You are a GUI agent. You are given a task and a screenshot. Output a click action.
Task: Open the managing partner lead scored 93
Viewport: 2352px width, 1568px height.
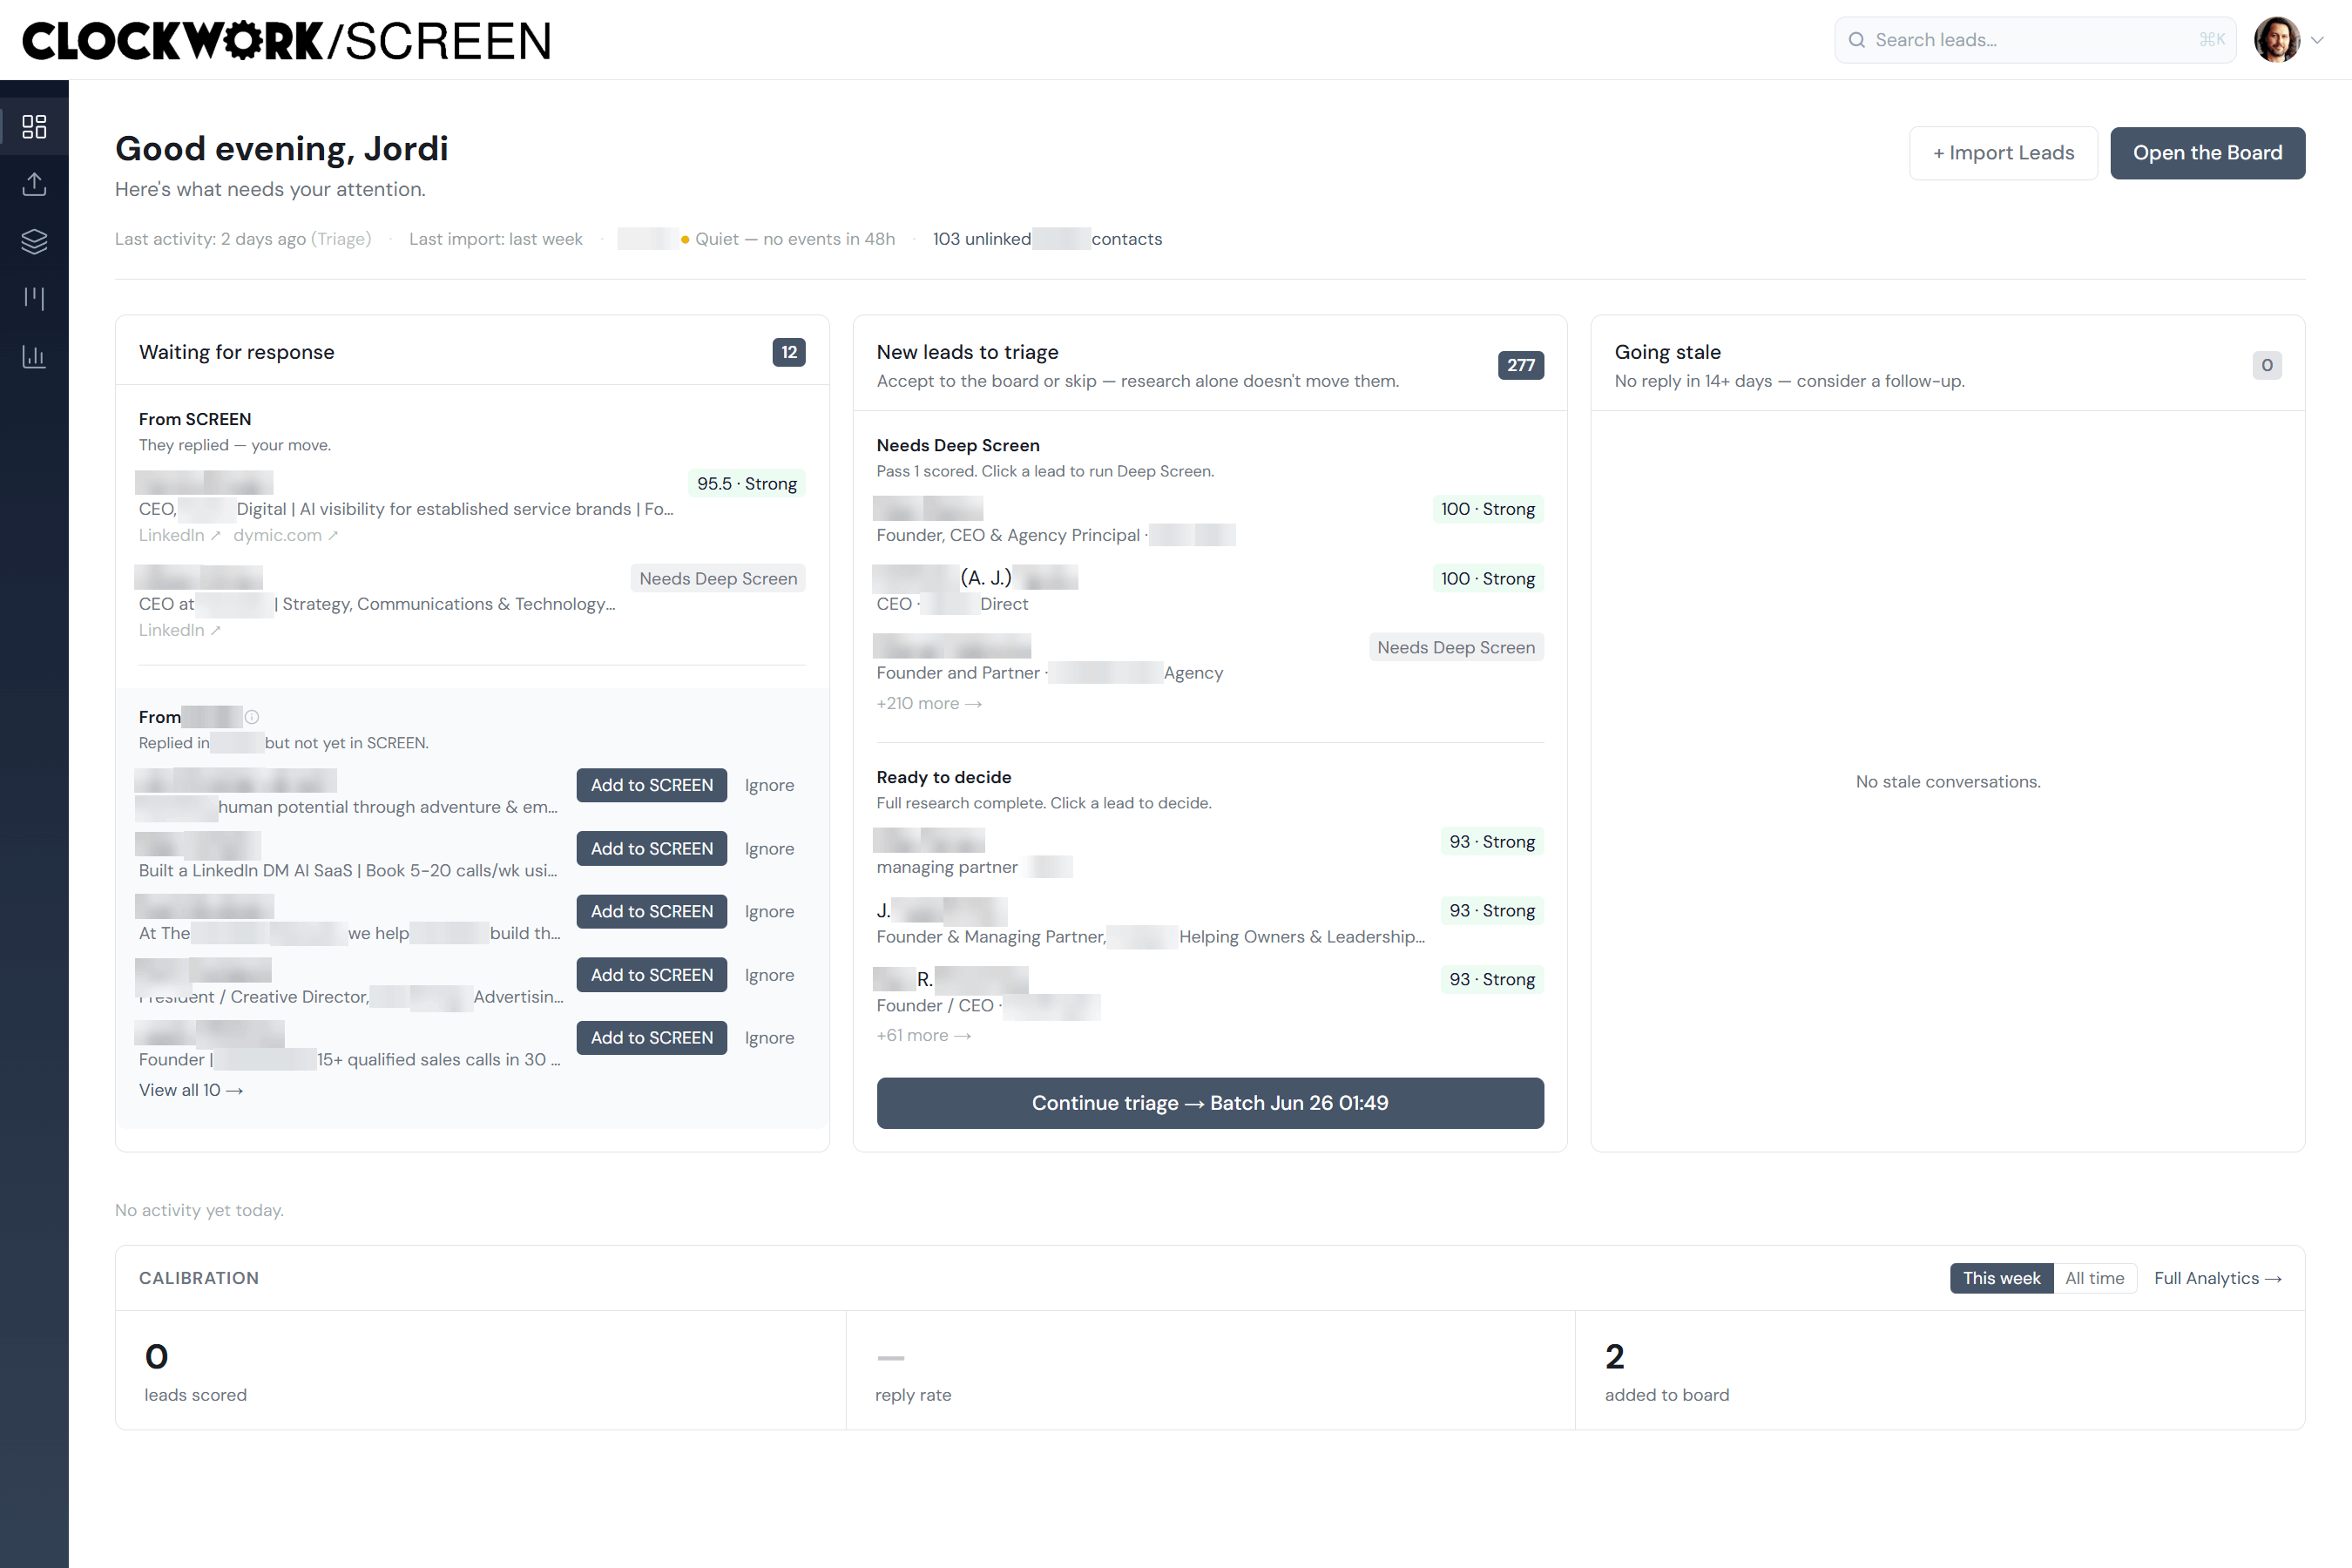1210,853
